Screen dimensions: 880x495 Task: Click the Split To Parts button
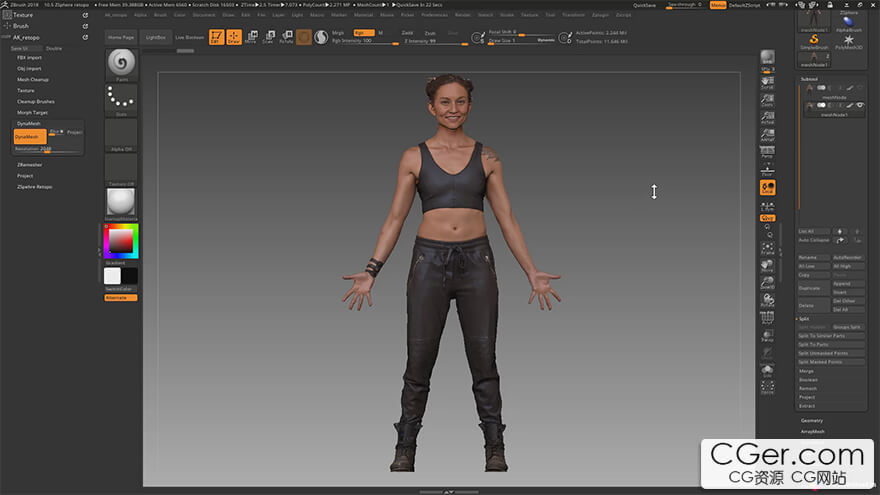[x=831, y=345]
